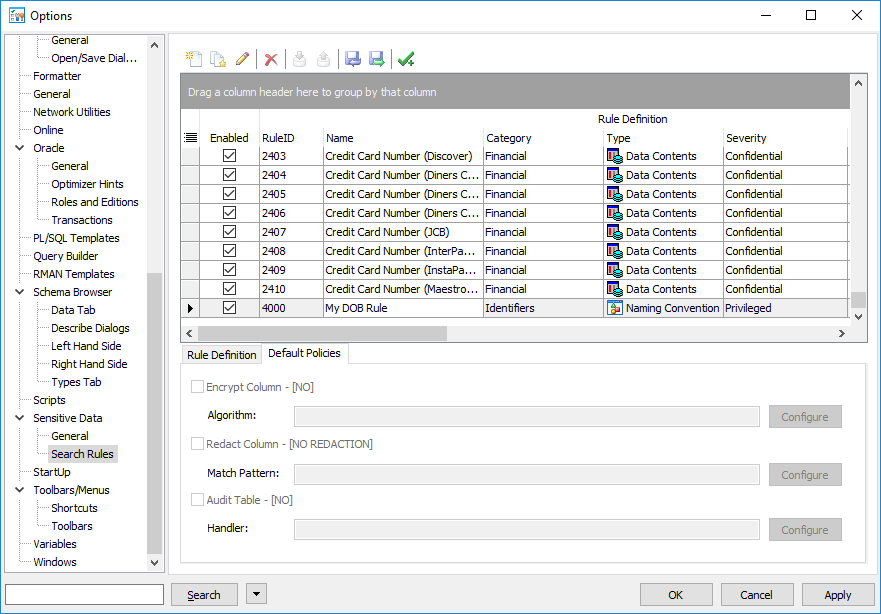881x614 pixels.
Task: Uncheck Enabled for rule 2404
Action: [x=229, y=175]
